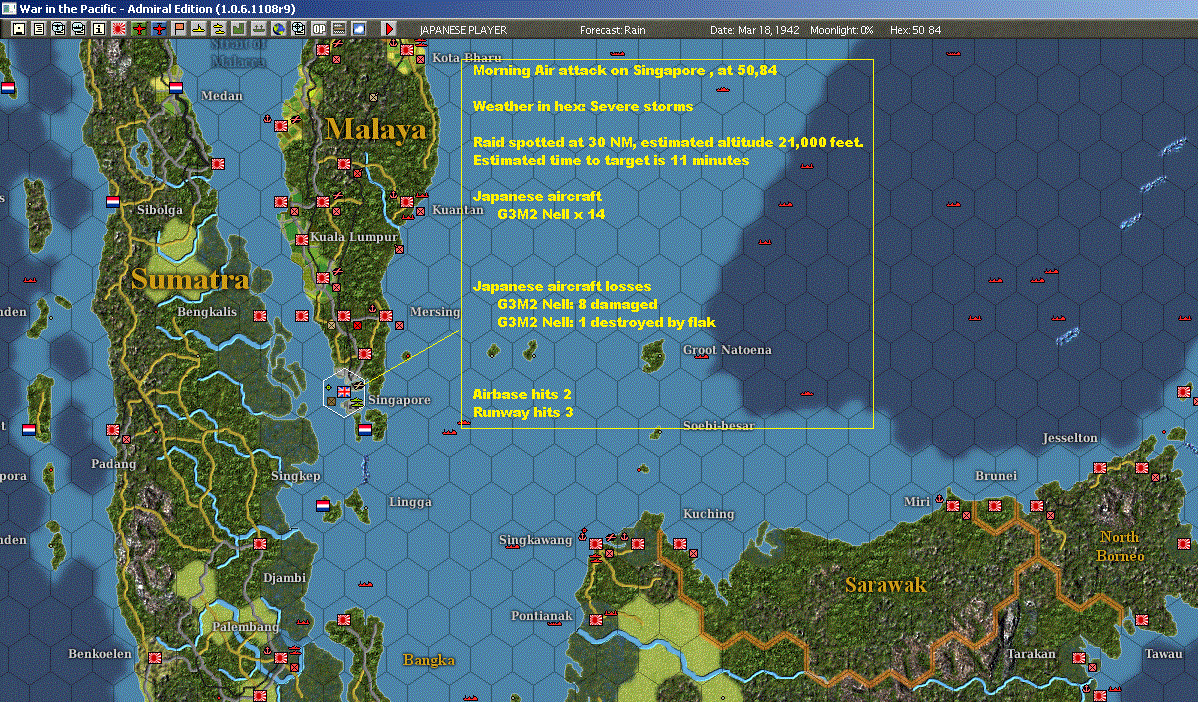Viewport: 1198px width, 702px height.
Task: Click 'Weather in hex: Severe storms' line
Action: click(583, 106)
